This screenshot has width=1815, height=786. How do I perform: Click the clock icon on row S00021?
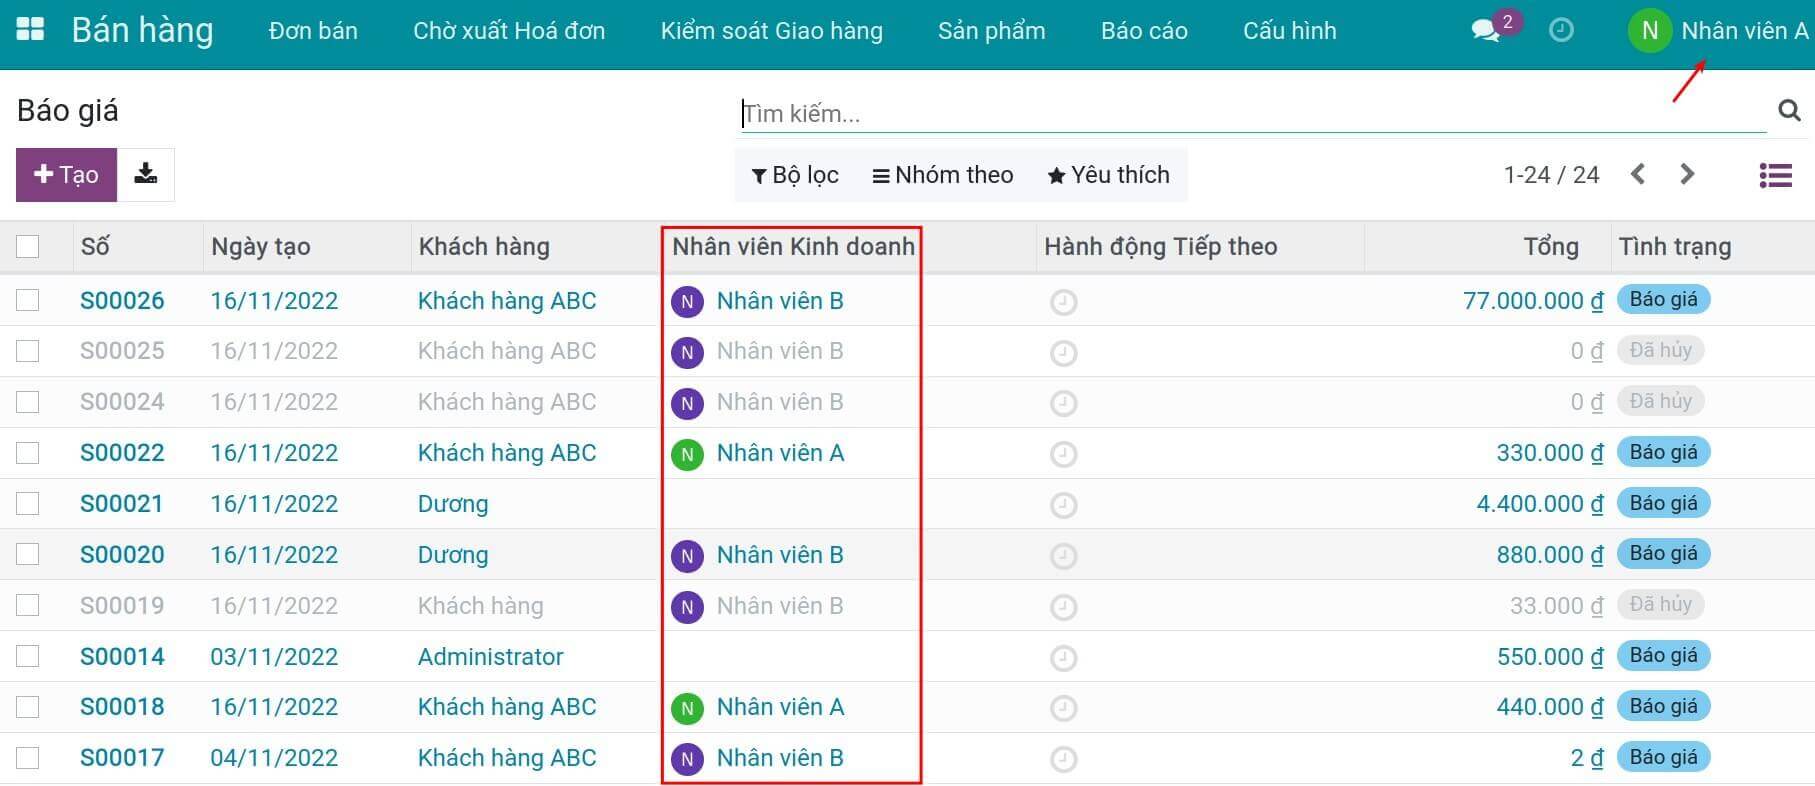tap(1063, 503)
